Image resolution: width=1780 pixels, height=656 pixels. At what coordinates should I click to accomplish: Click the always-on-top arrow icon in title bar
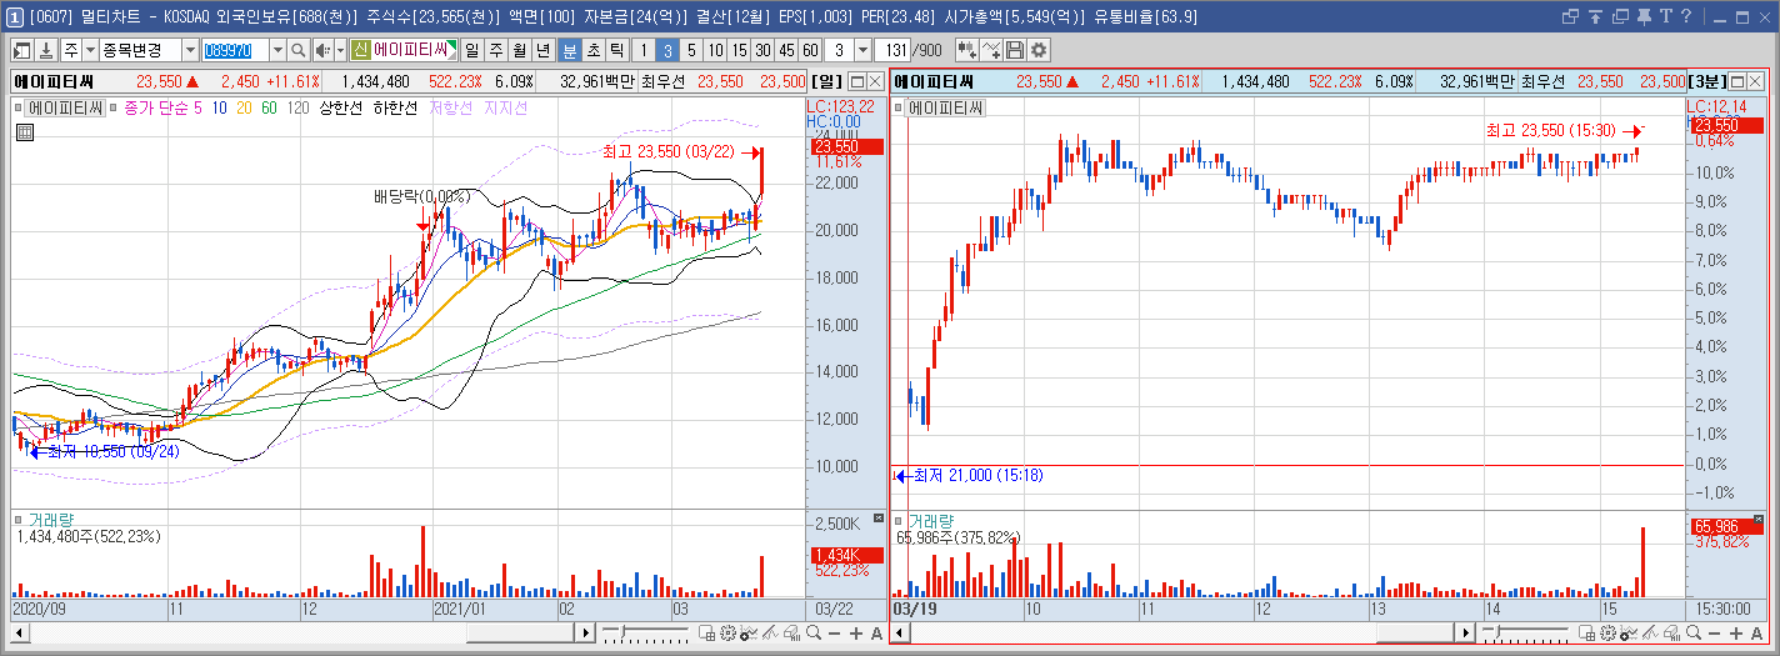tap(1595, 16)
